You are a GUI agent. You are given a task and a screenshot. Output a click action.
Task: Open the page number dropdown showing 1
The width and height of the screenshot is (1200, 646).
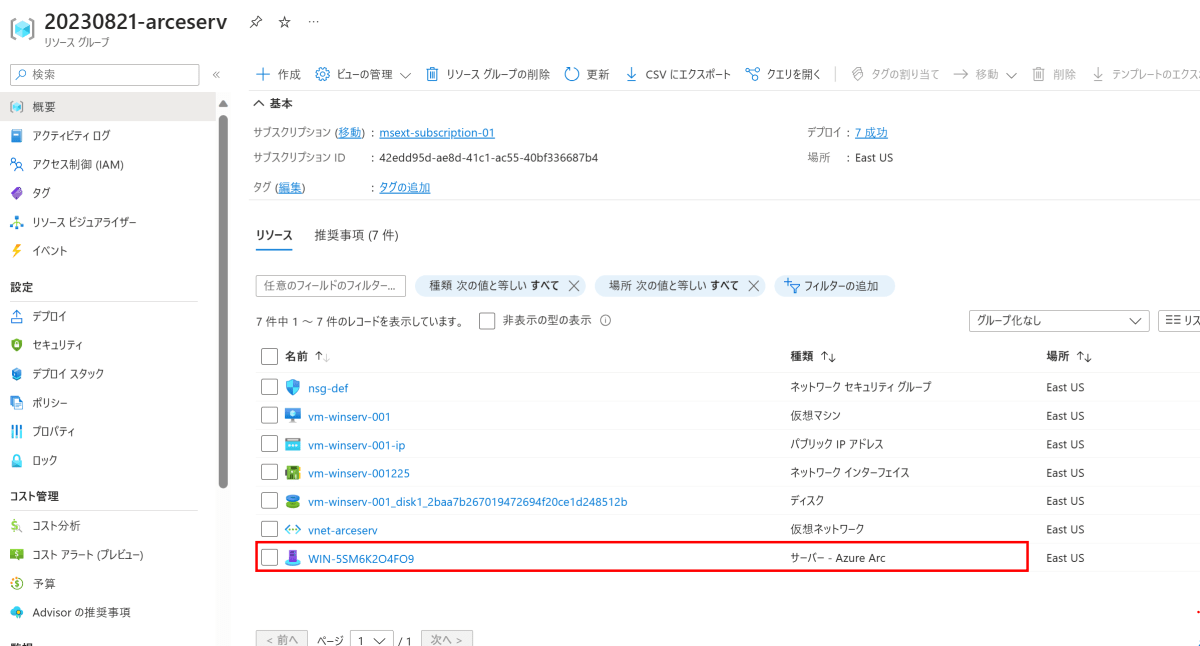(371, 640)
